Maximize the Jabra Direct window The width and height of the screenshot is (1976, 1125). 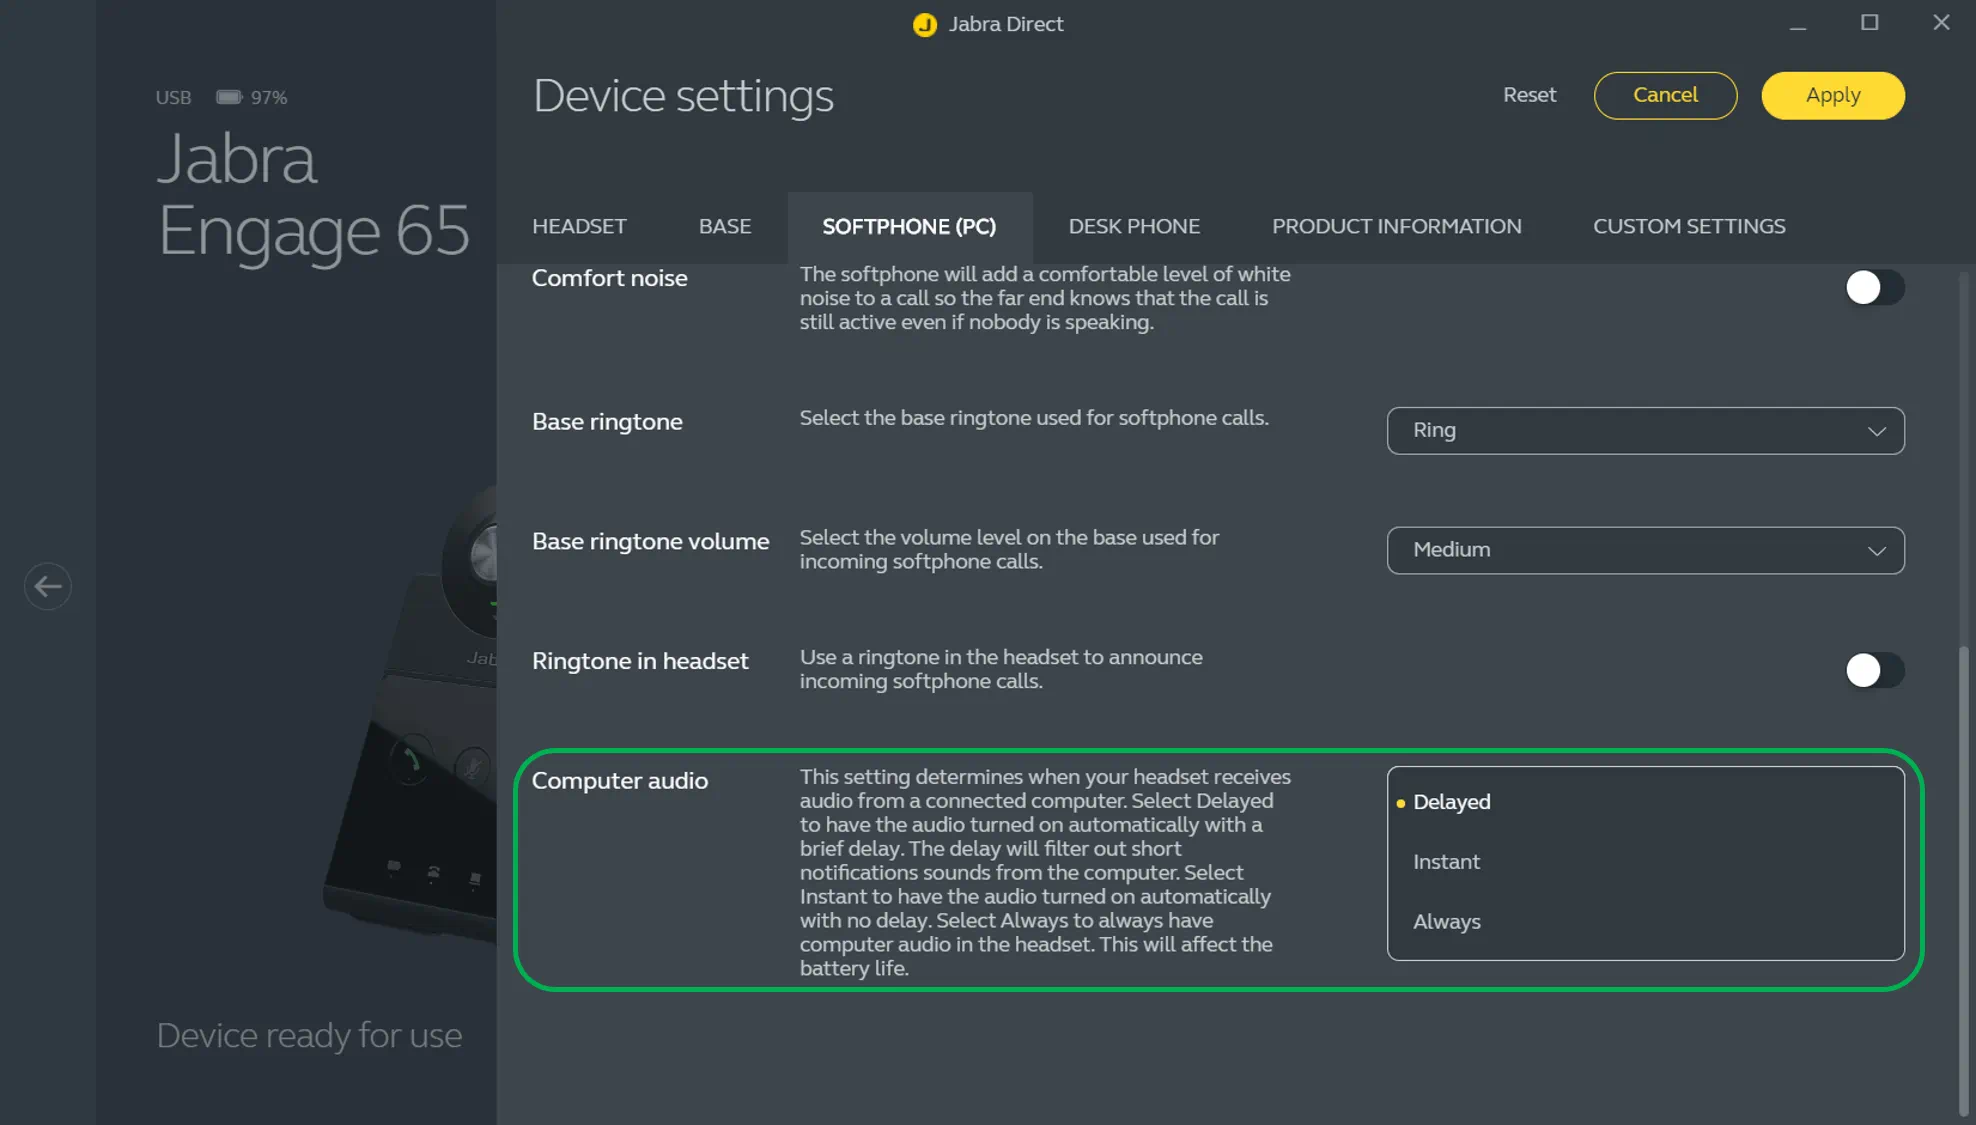tap(1869, 22)
